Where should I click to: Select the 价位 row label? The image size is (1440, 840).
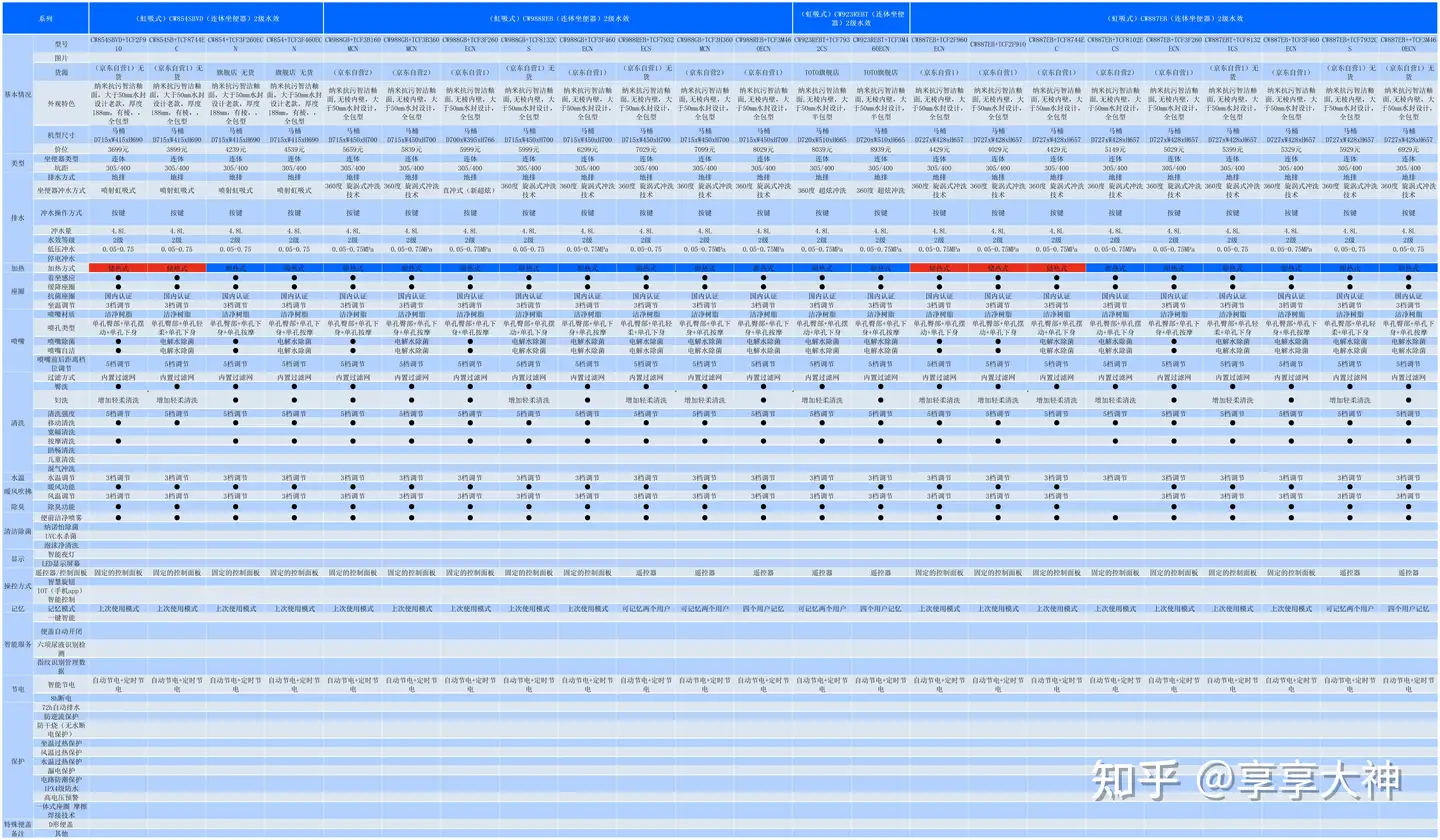pos(61,149)
